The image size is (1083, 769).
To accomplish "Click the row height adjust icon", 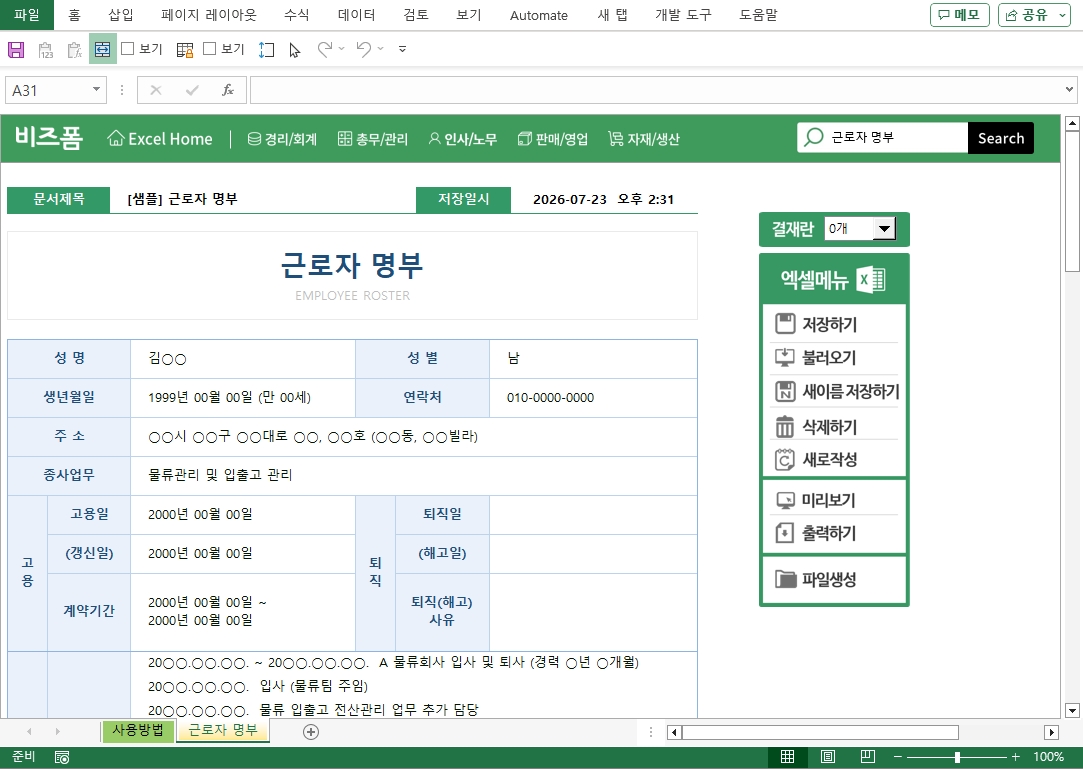I will 267,50.
